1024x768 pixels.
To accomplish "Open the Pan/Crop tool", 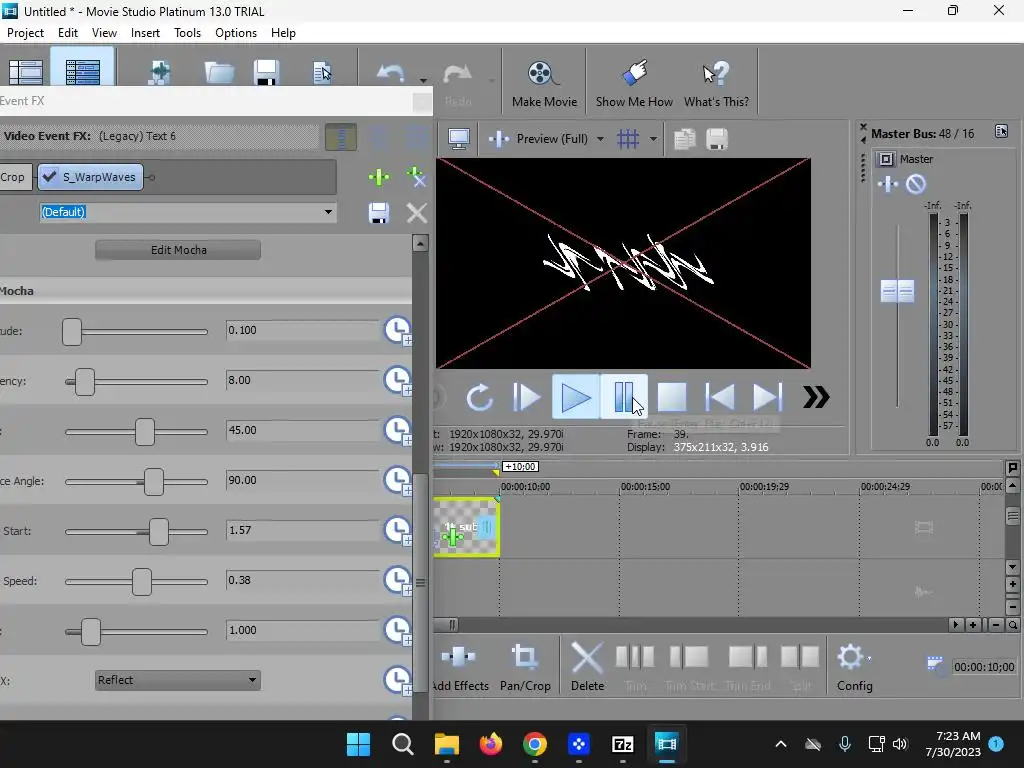I will click(525, 667).
